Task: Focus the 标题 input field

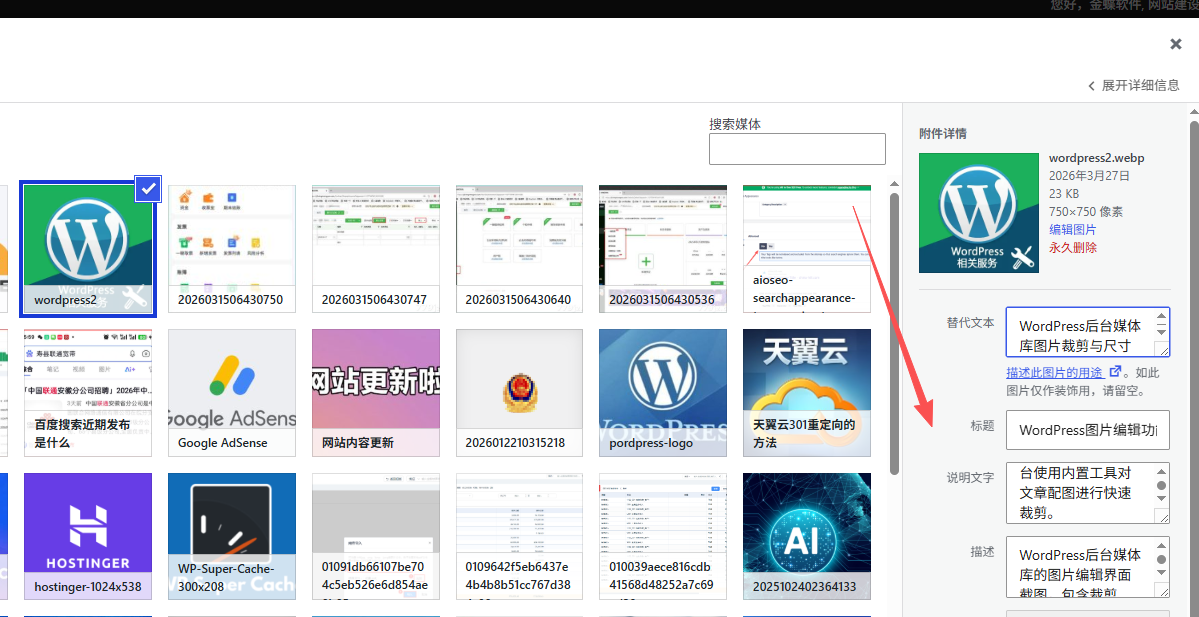Action: click(1087, 430)
